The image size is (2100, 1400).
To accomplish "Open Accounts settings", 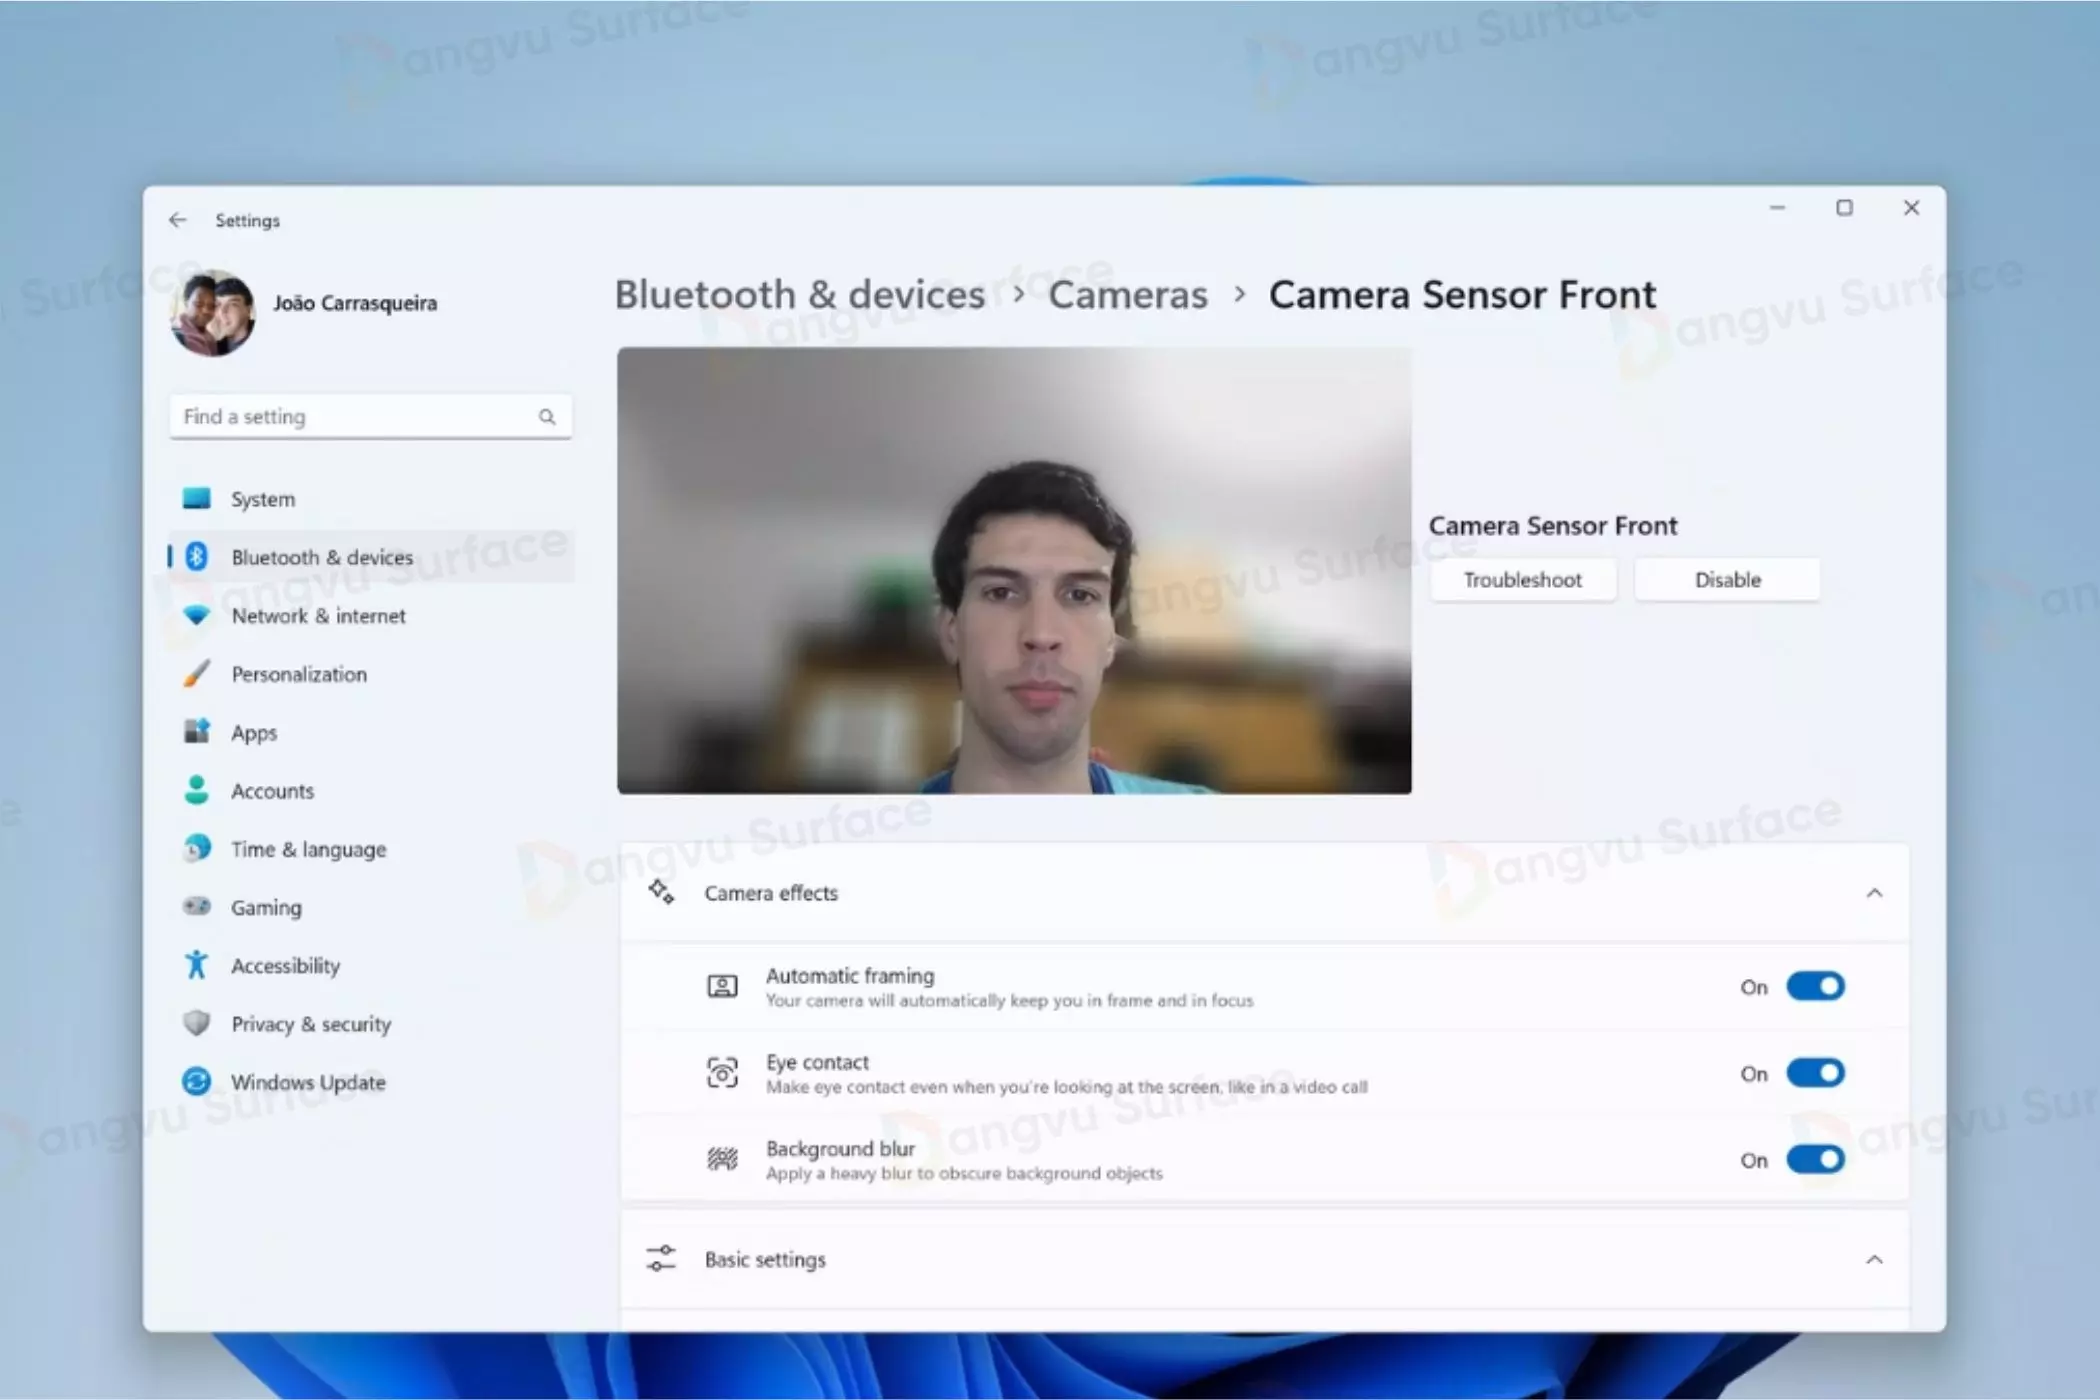I will pyautogui.click(x=371, y=790).
